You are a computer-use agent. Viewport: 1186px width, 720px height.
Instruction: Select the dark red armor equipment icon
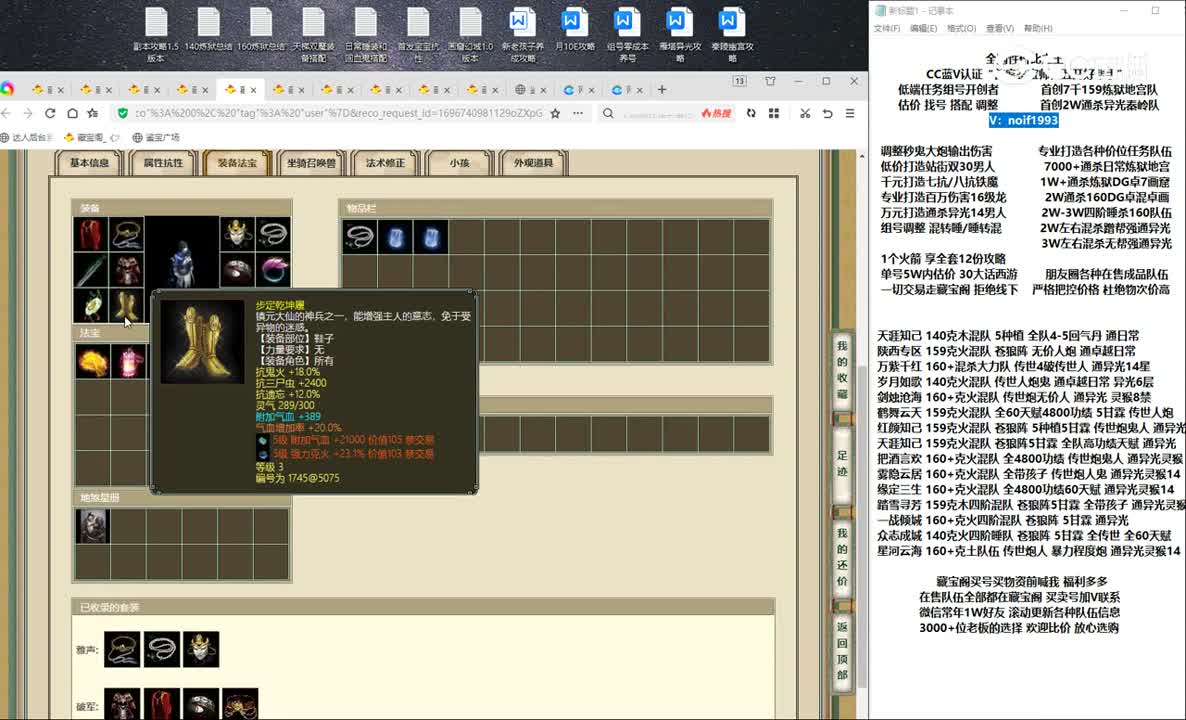tap(126, 270)
